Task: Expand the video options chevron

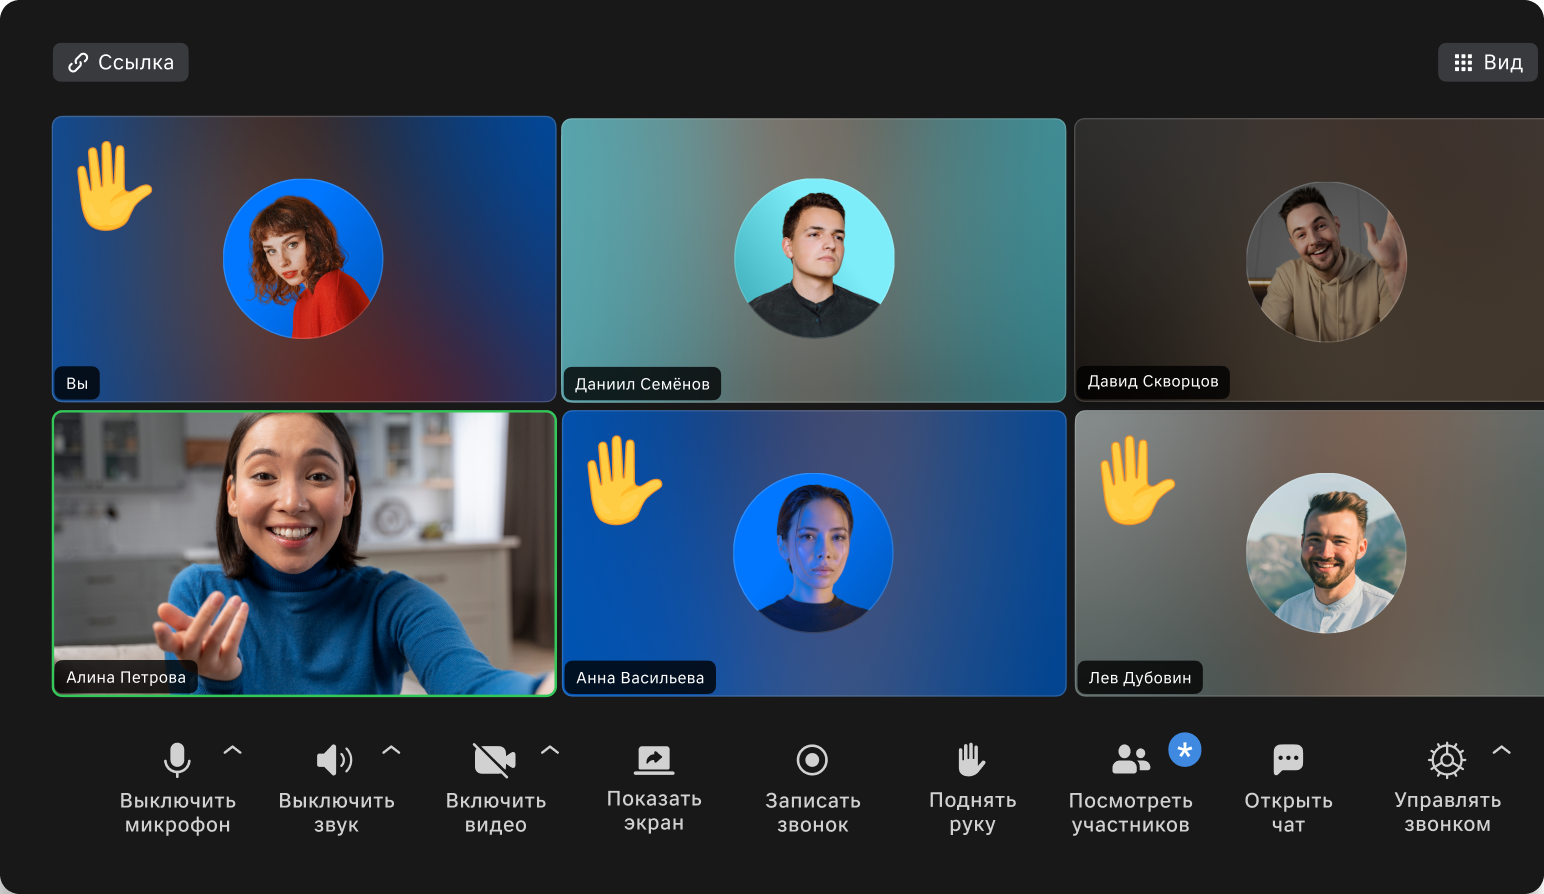Action: (x=550, y=750)
